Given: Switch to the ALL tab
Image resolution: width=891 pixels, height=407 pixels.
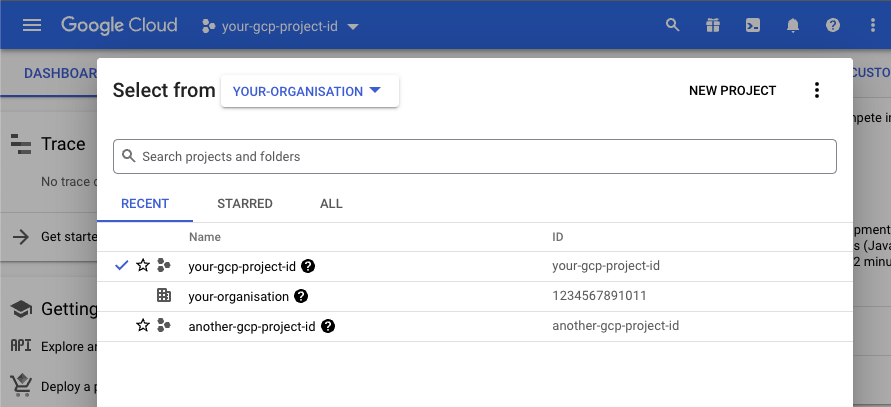Looking at the screenshot, I should (331, 204).
